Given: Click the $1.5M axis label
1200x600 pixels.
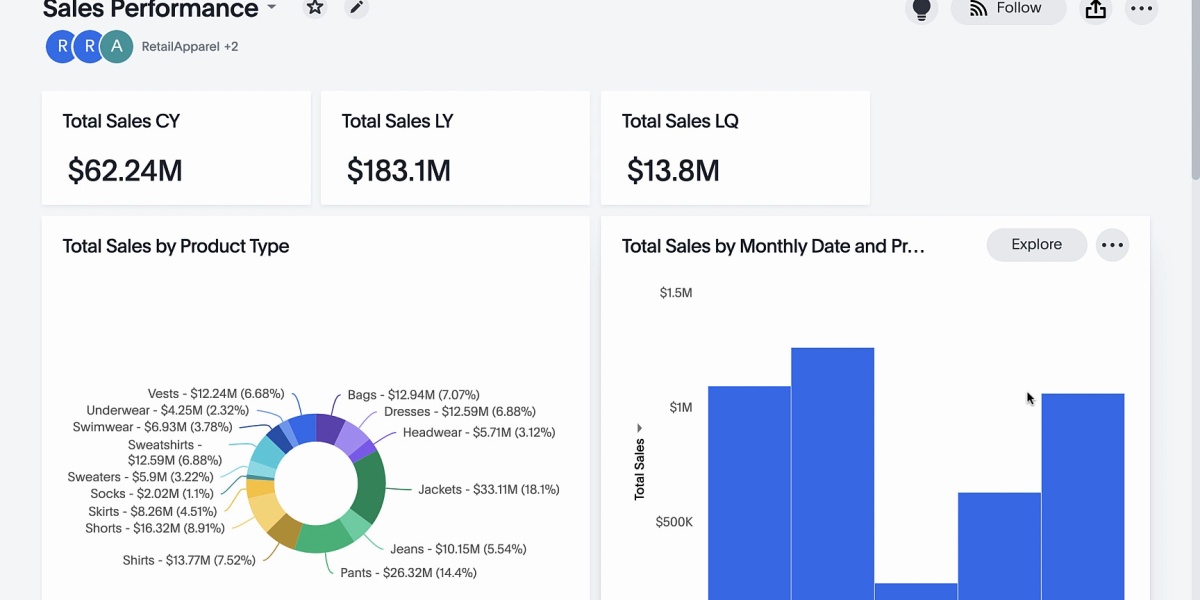Looking at the screenshot, I should point(676,293).
